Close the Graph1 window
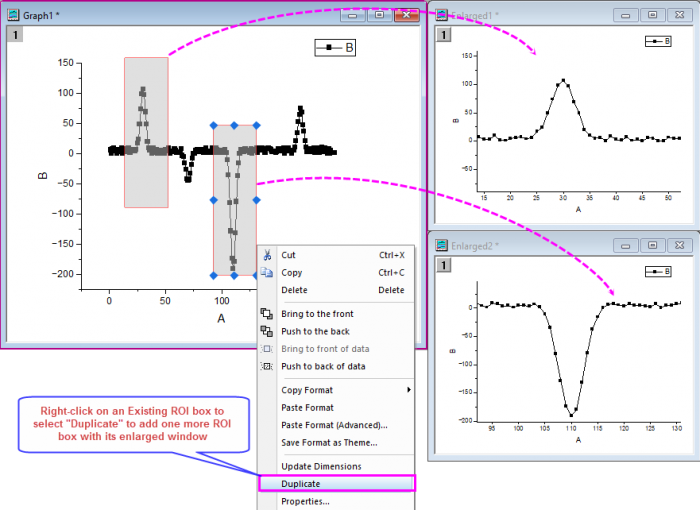Image resolution: width=700 pixels, height=510 pixels. point(404,15)
